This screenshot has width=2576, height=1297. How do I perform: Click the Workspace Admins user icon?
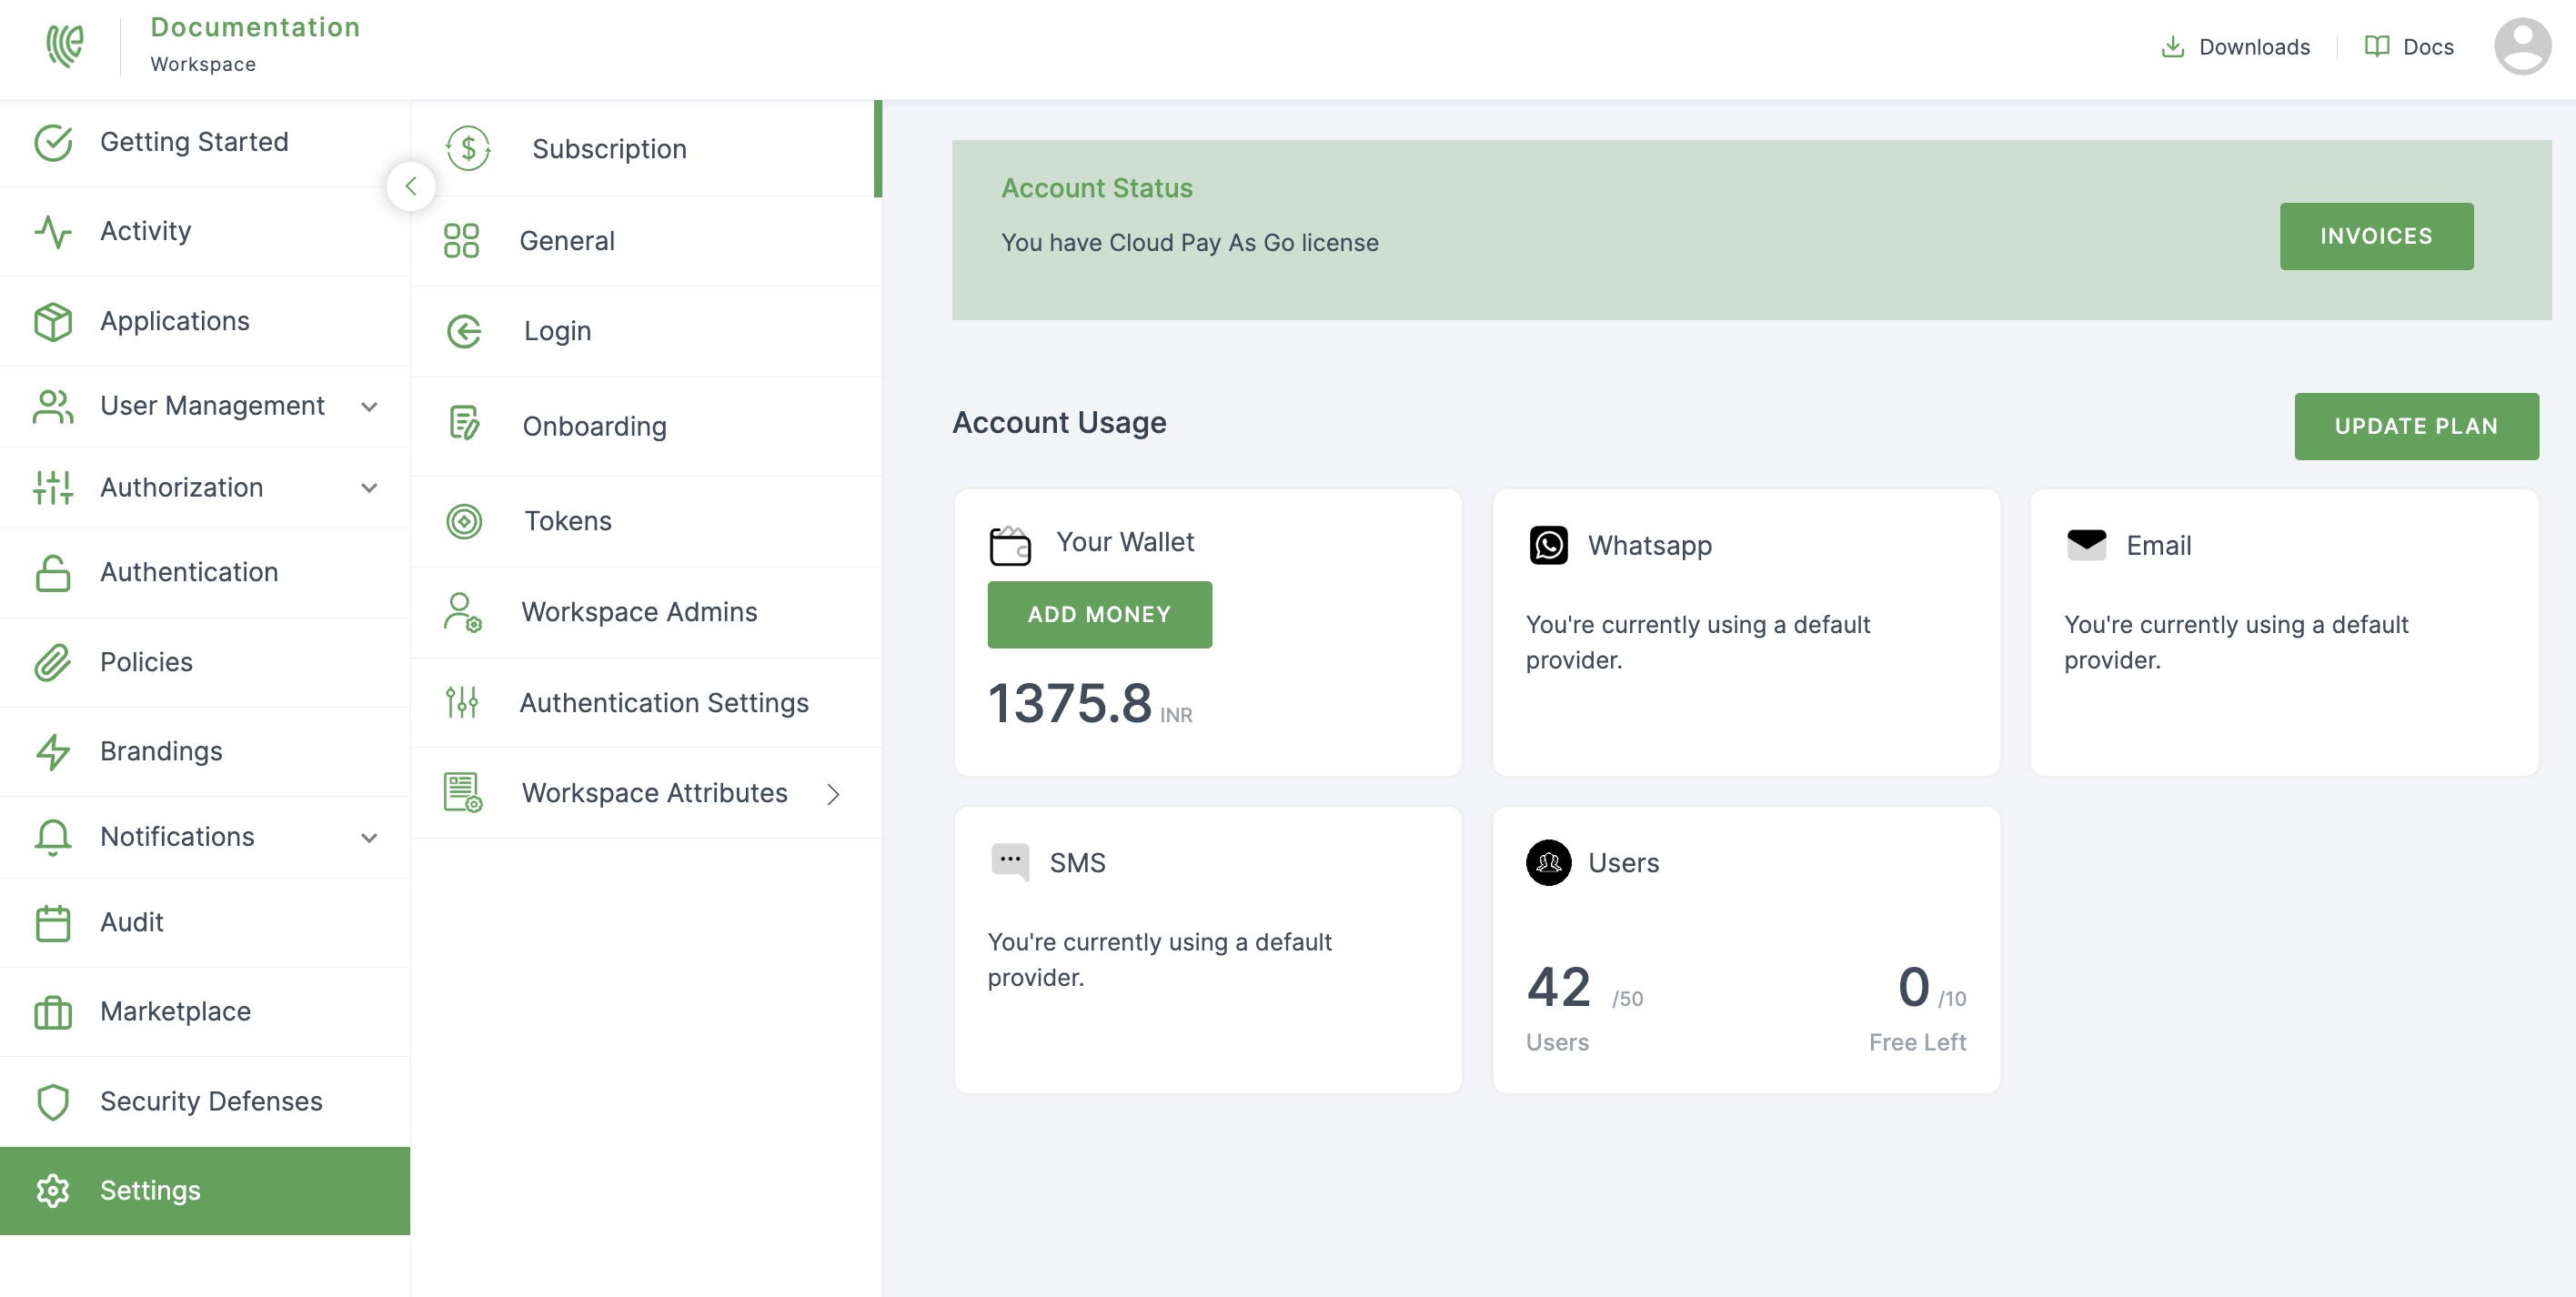point(463,613)
